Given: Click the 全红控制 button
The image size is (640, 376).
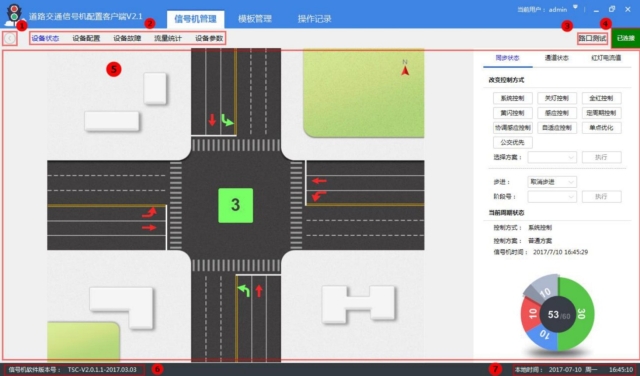Looking at the screenshot, I should pyautogui.click(x=602, y=98).
